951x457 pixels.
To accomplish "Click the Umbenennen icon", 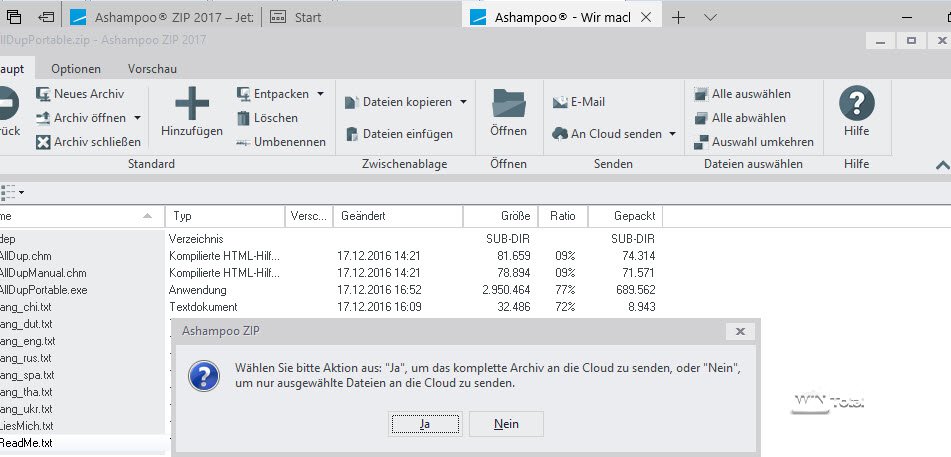I will click(x=244, y=142).
